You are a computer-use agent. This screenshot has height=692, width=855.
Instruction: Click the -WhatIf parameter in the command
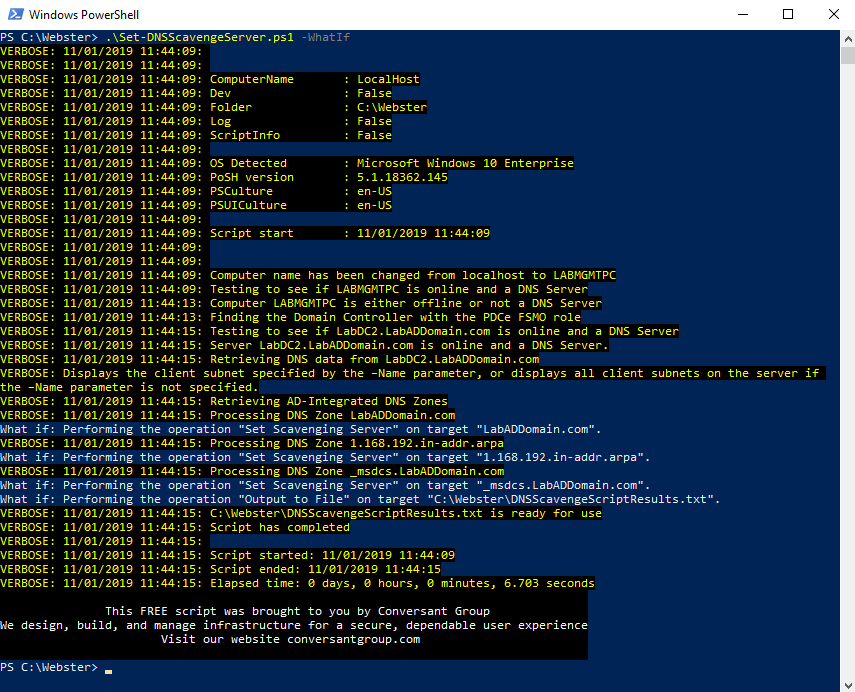pos(325,37)
